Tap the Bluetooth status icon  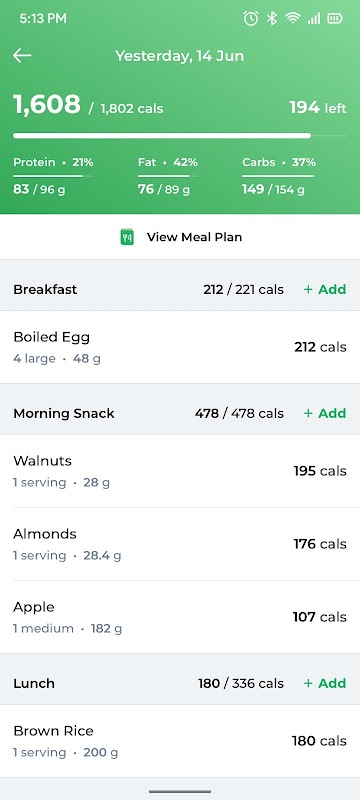(x=272, y=19)
